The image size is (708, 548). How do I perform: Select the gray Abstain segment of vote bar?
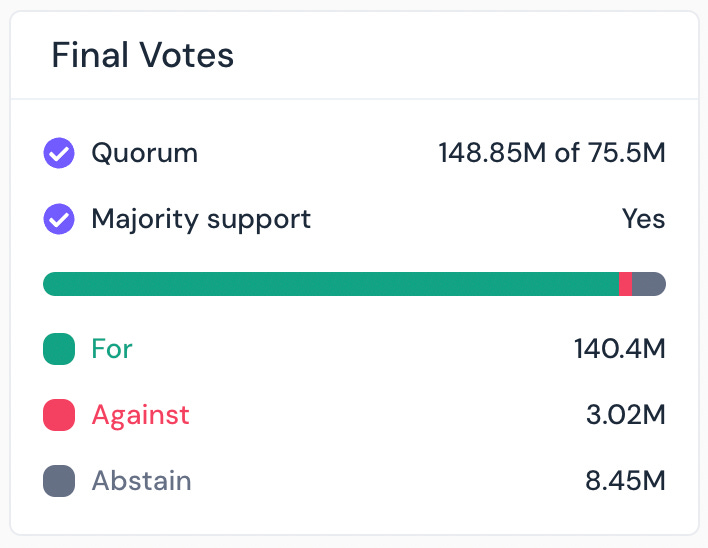tap(649, 284)
